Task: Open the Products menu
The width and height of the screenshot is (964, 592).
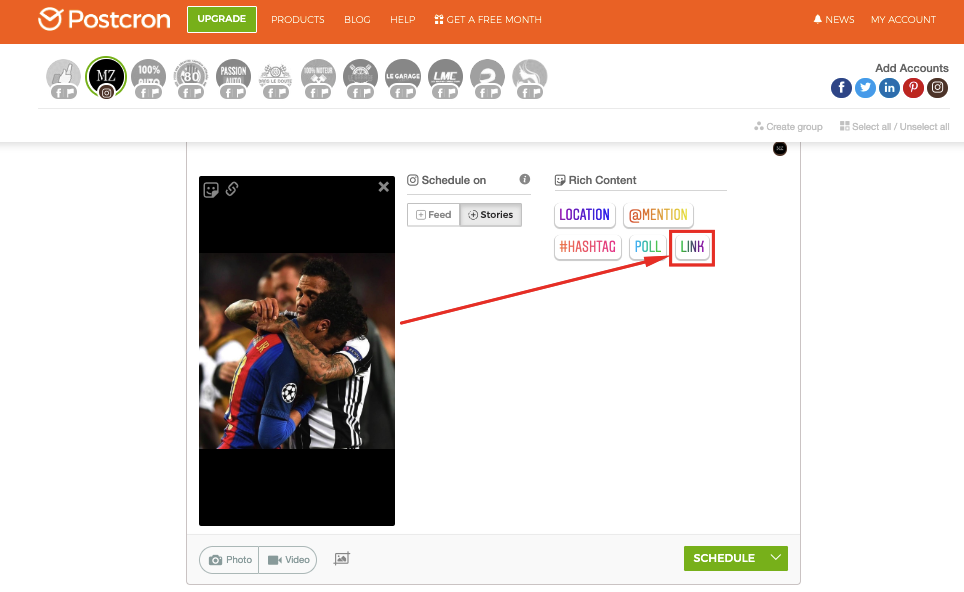Action: [x=297, y=19]
